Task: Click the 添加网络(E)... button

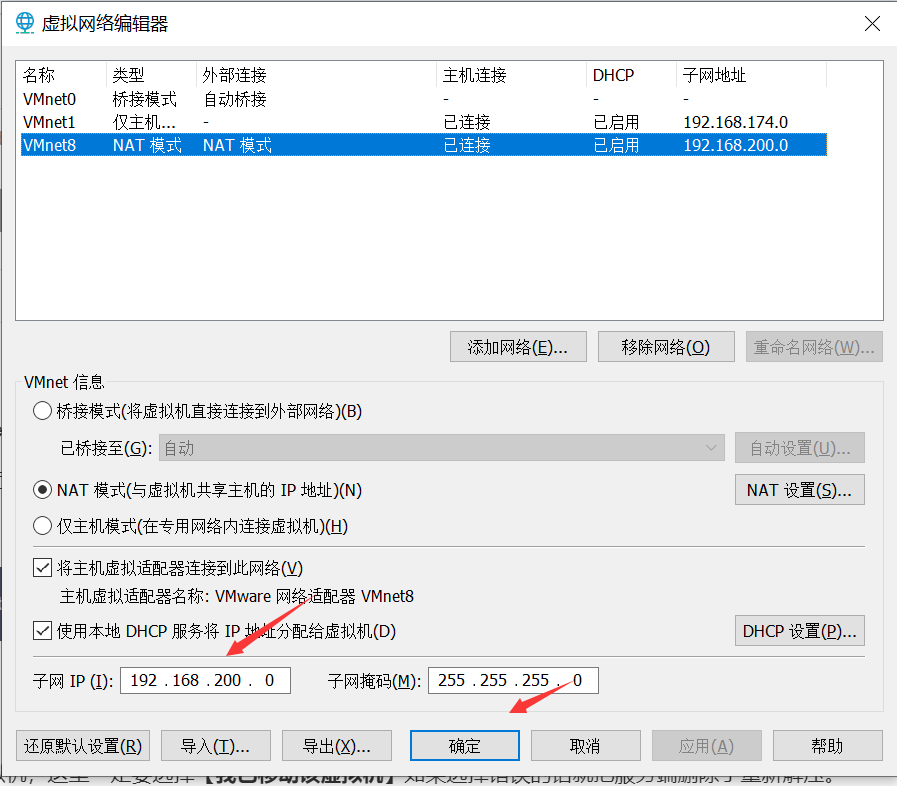Action: [x=518, y=347]
